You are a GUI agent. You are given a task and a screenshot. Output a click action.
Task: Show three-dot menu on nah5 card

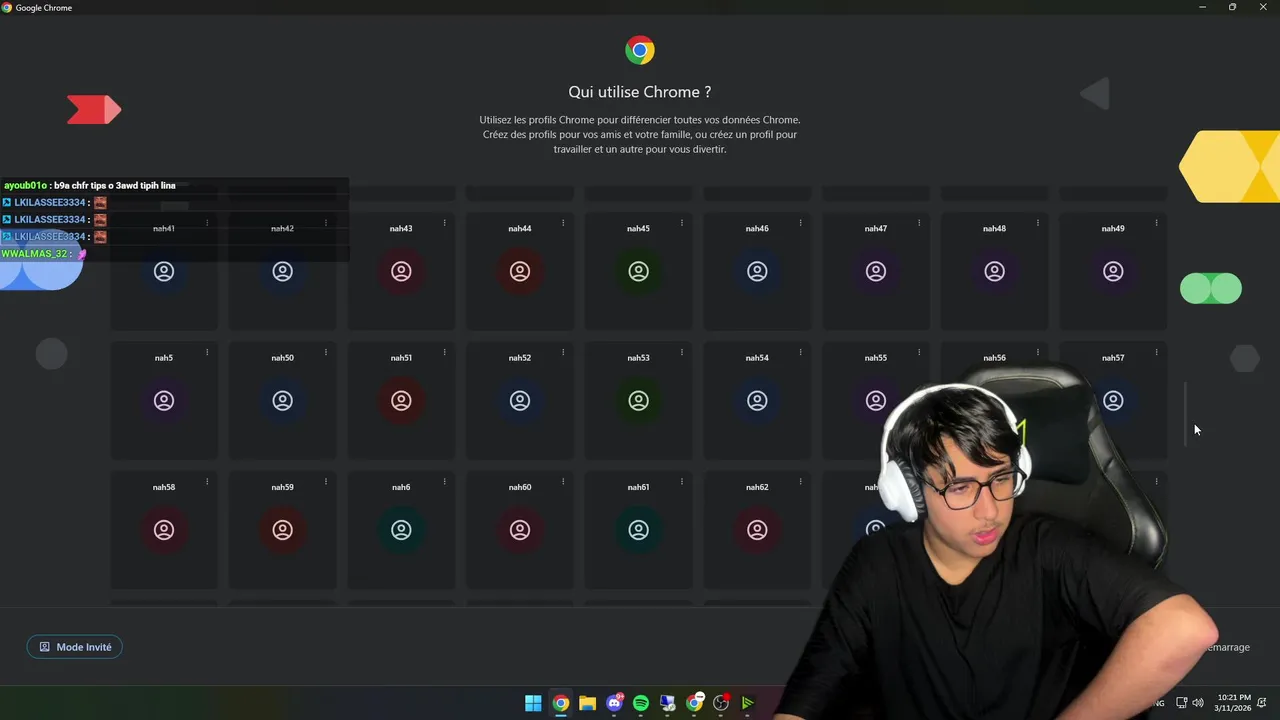[207, 352]
